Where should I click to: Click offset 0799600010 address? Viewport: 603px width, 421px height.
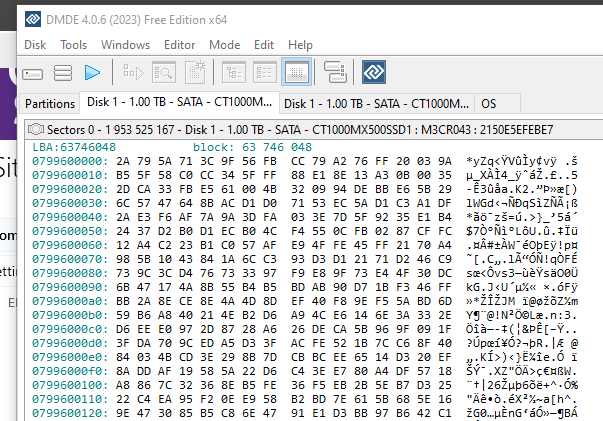(x=70, y=175)
